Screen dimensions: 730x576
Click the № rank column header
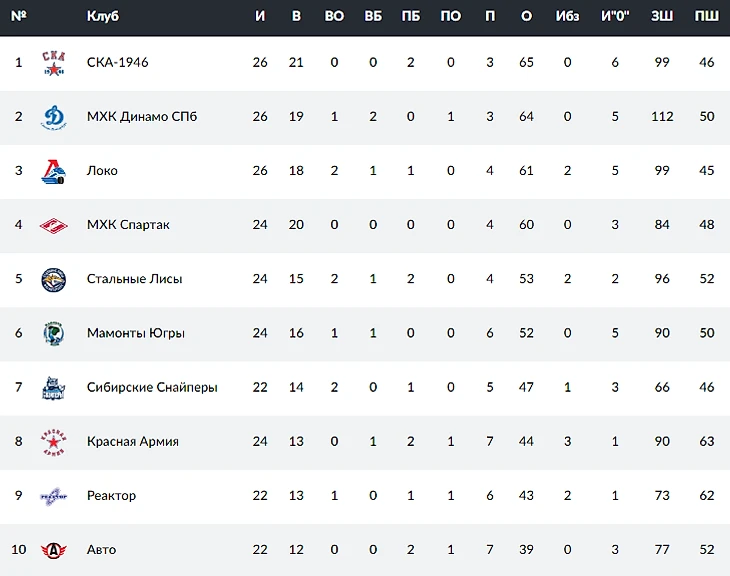[x=18, y=16]
